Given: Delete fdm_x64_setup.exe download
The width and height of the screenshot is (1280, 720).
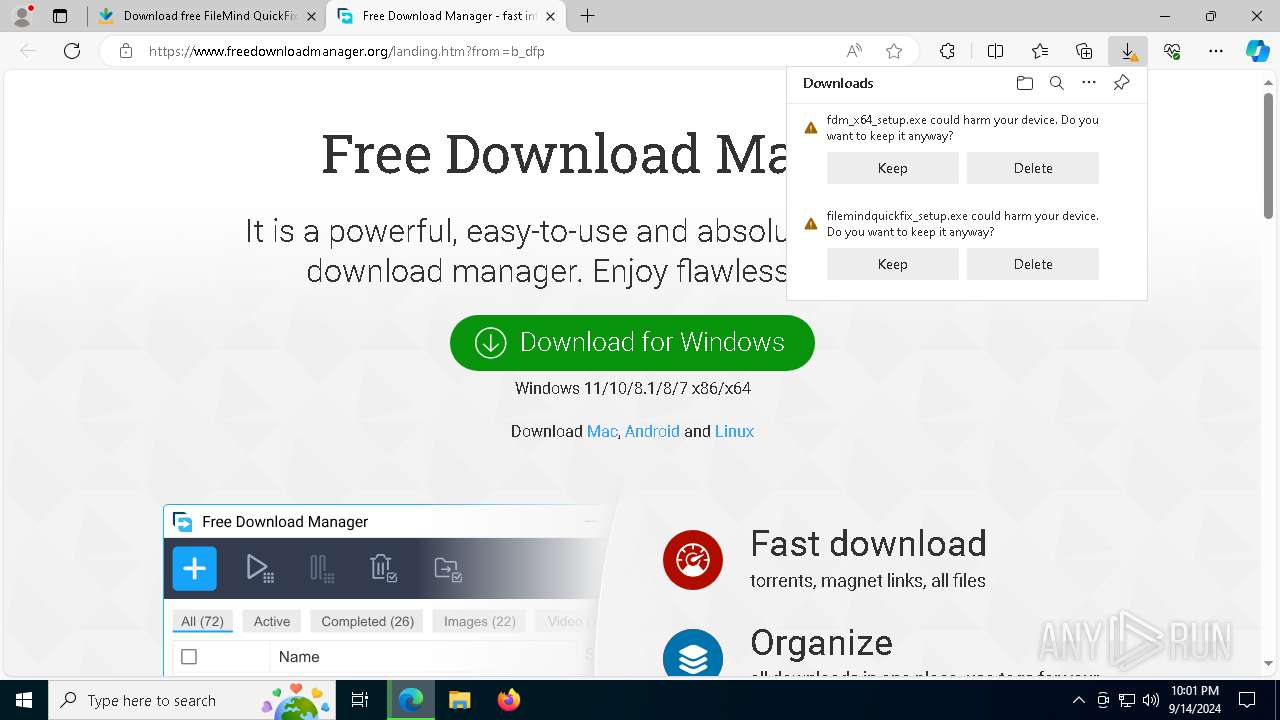Looking at the screenshot, I should tap(1033, 168).
